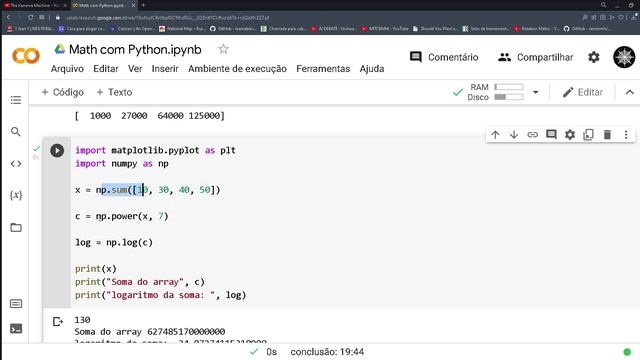Screen dimensions: 640x360
Task: Click the log = np.log(c) line
Action: coord(114,242)
